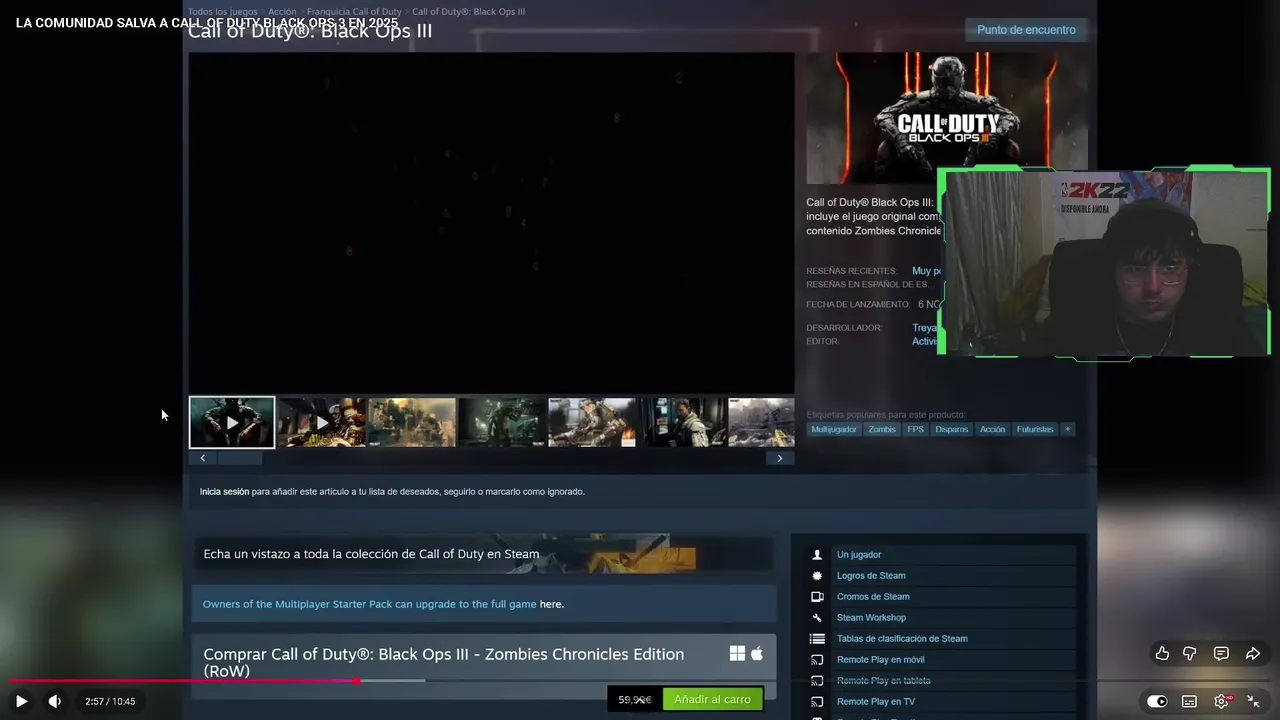Click the Steam Workshop wrench icon

817,618
